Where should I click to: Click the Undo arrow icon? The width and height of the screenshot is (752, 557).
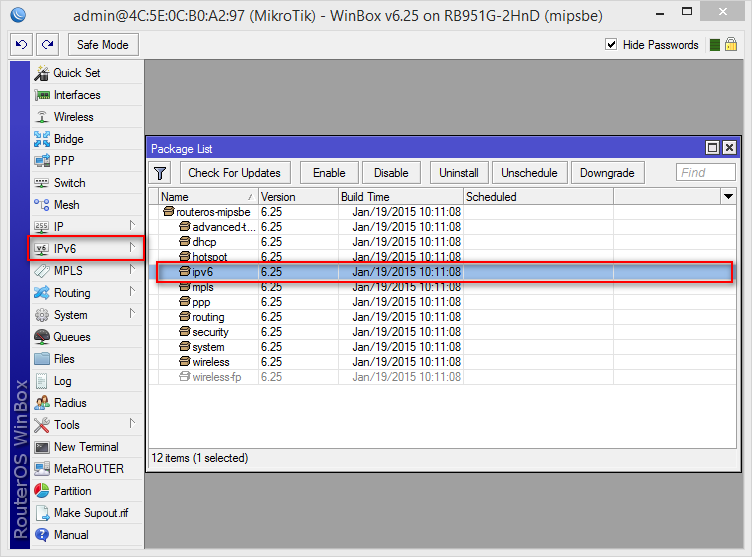pos(22,45)
